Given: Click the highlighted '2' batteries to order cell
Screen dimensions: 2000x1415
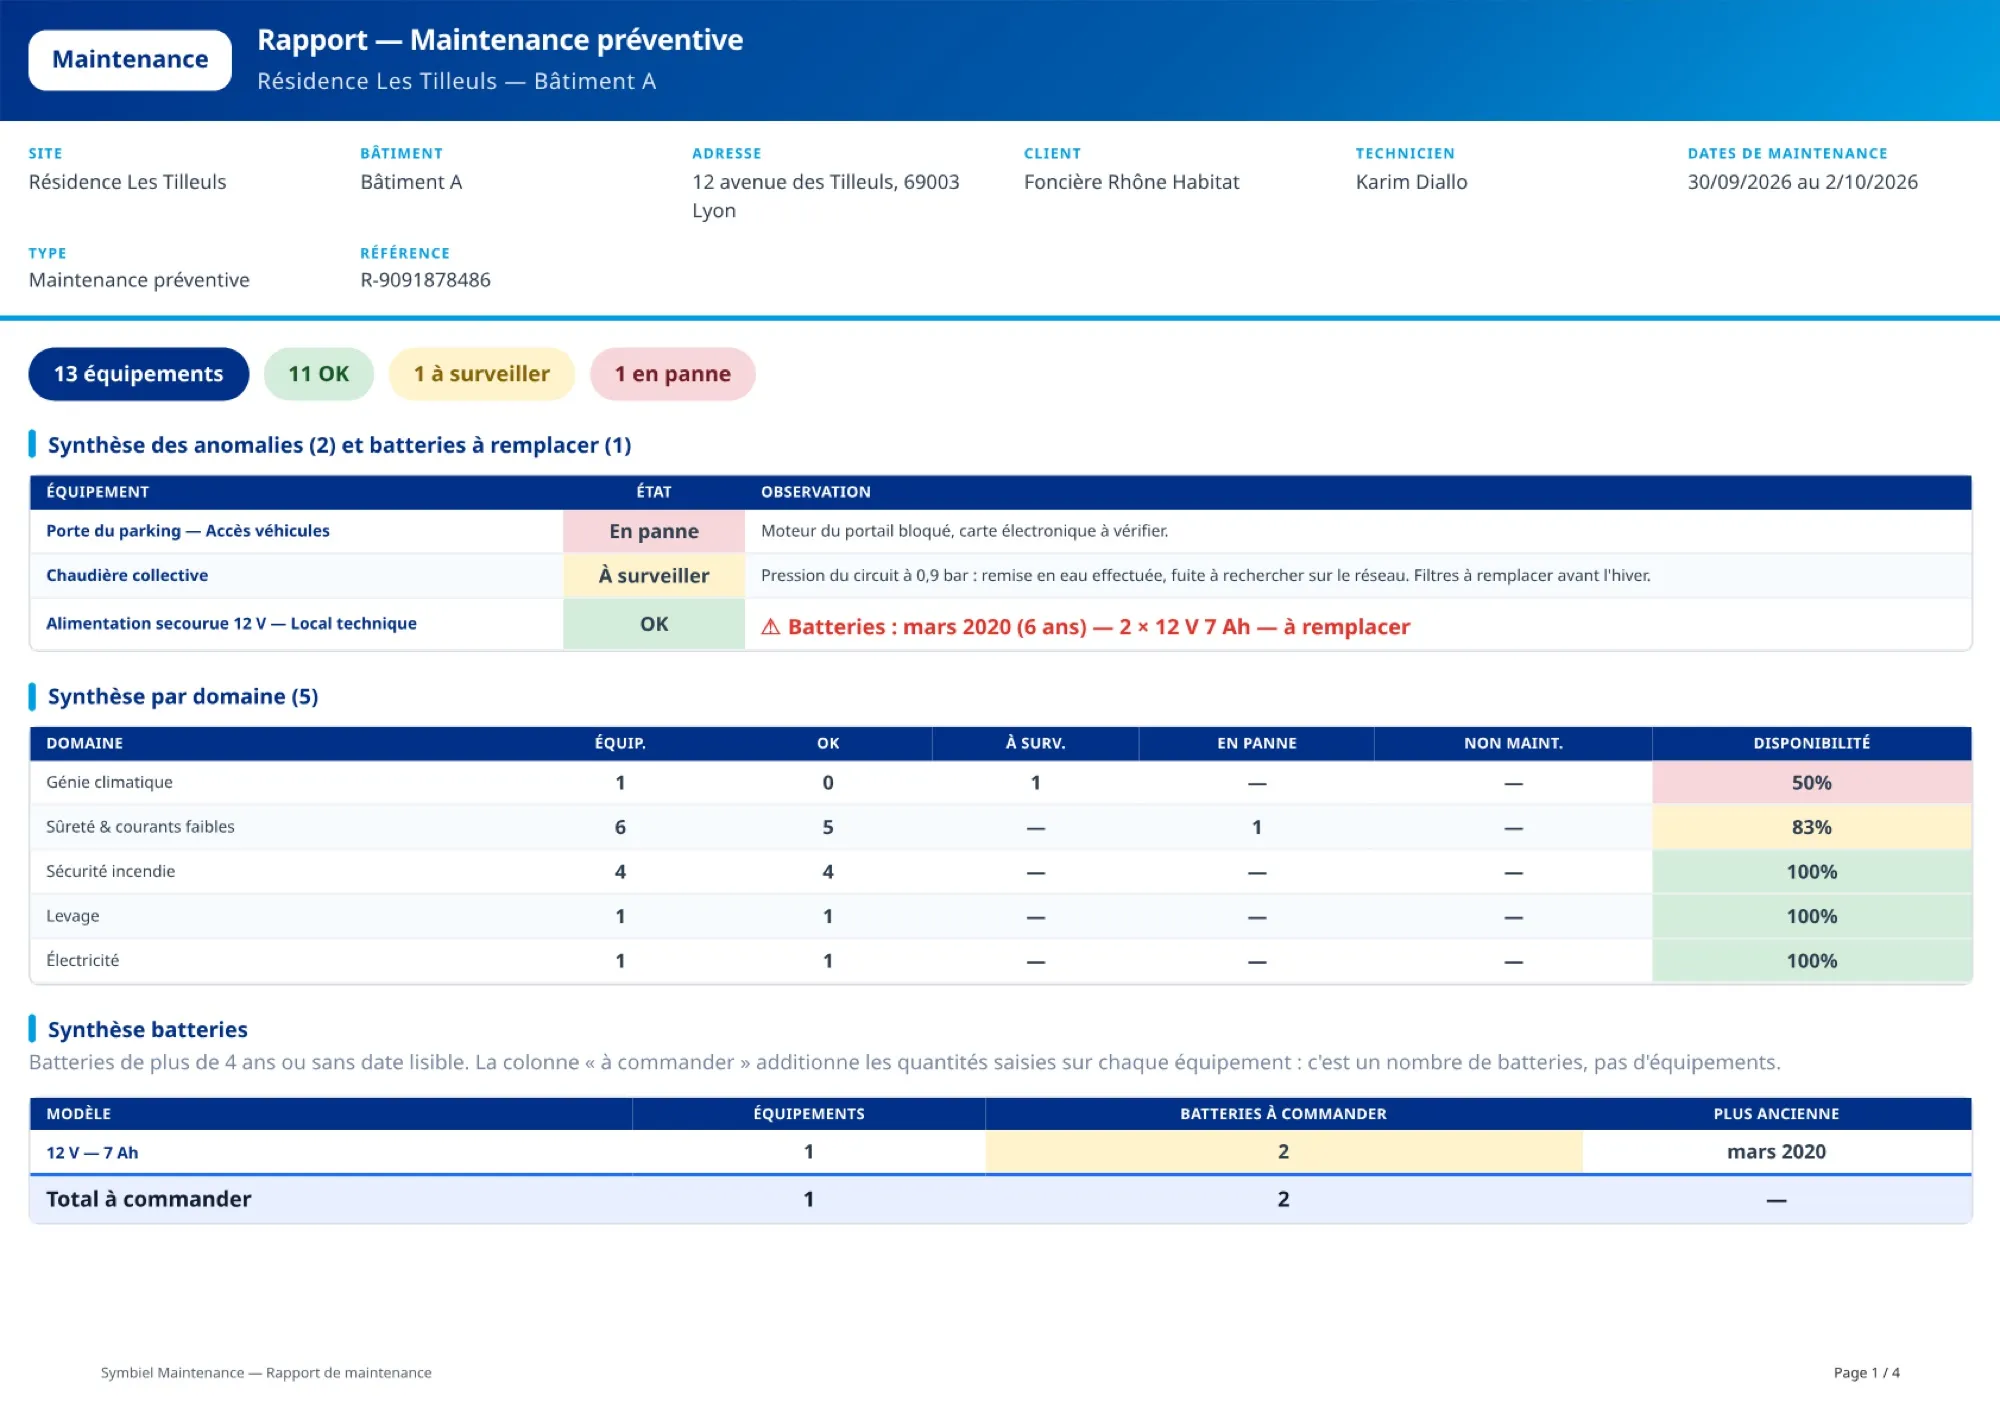Looking at the screenshot, I should (1283, 1152).
